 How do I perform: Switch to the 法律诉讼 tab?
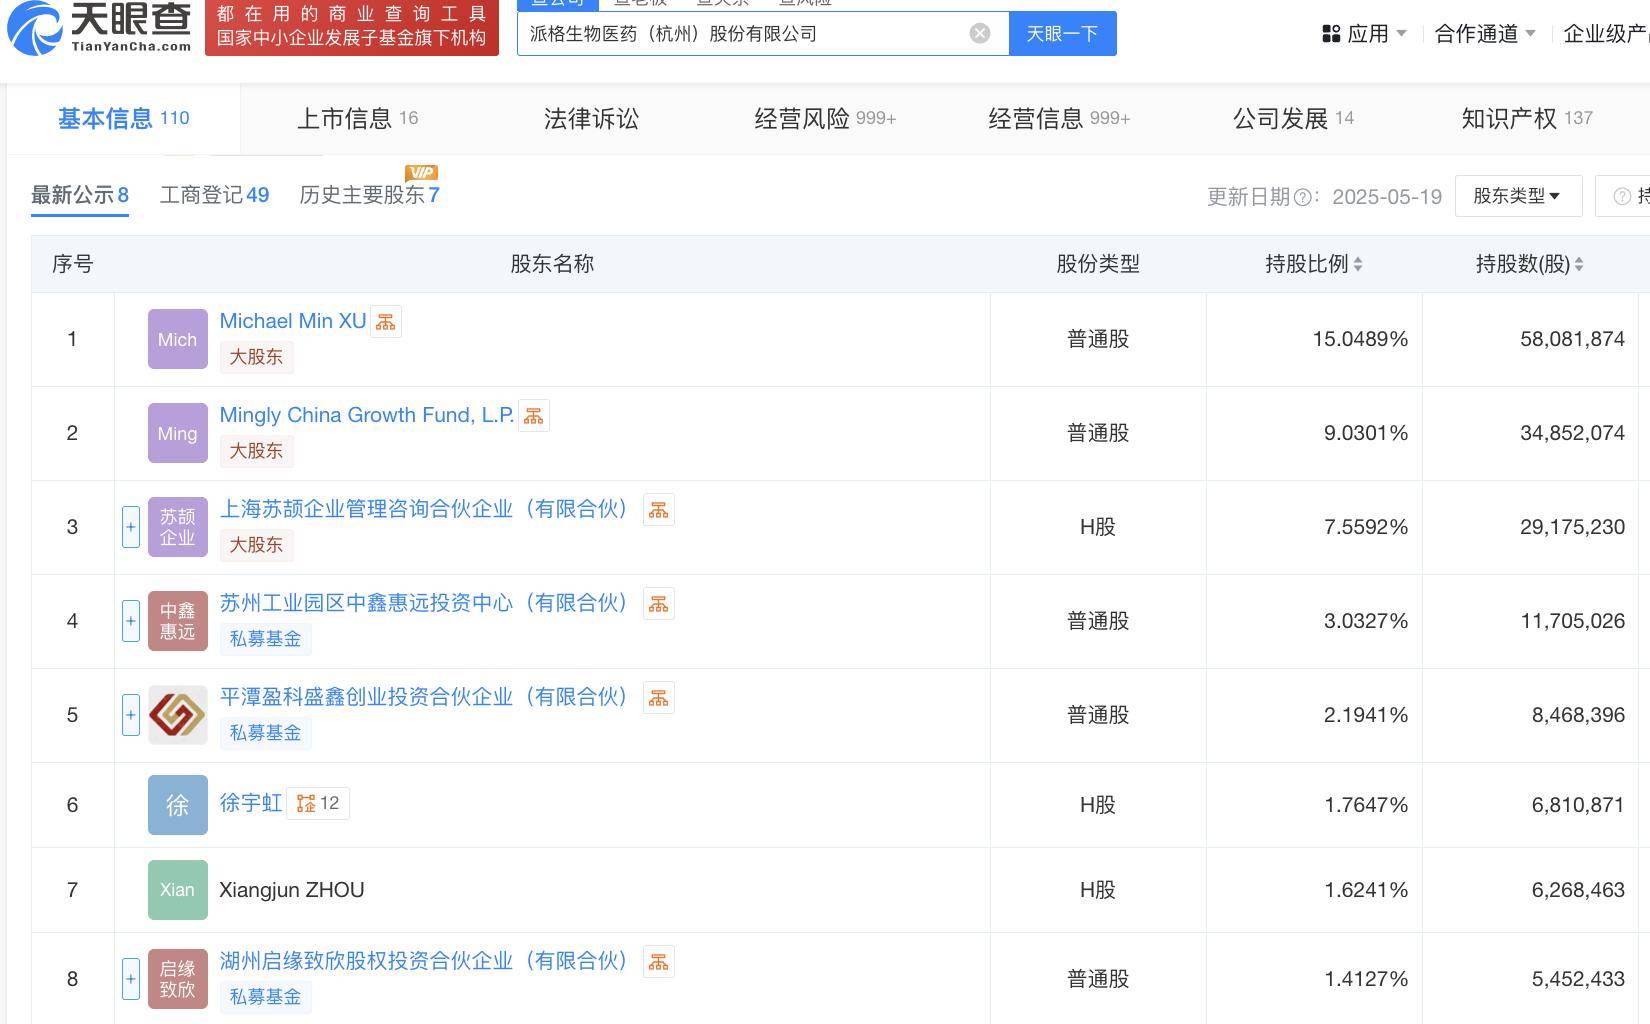(x=591, y=119)
